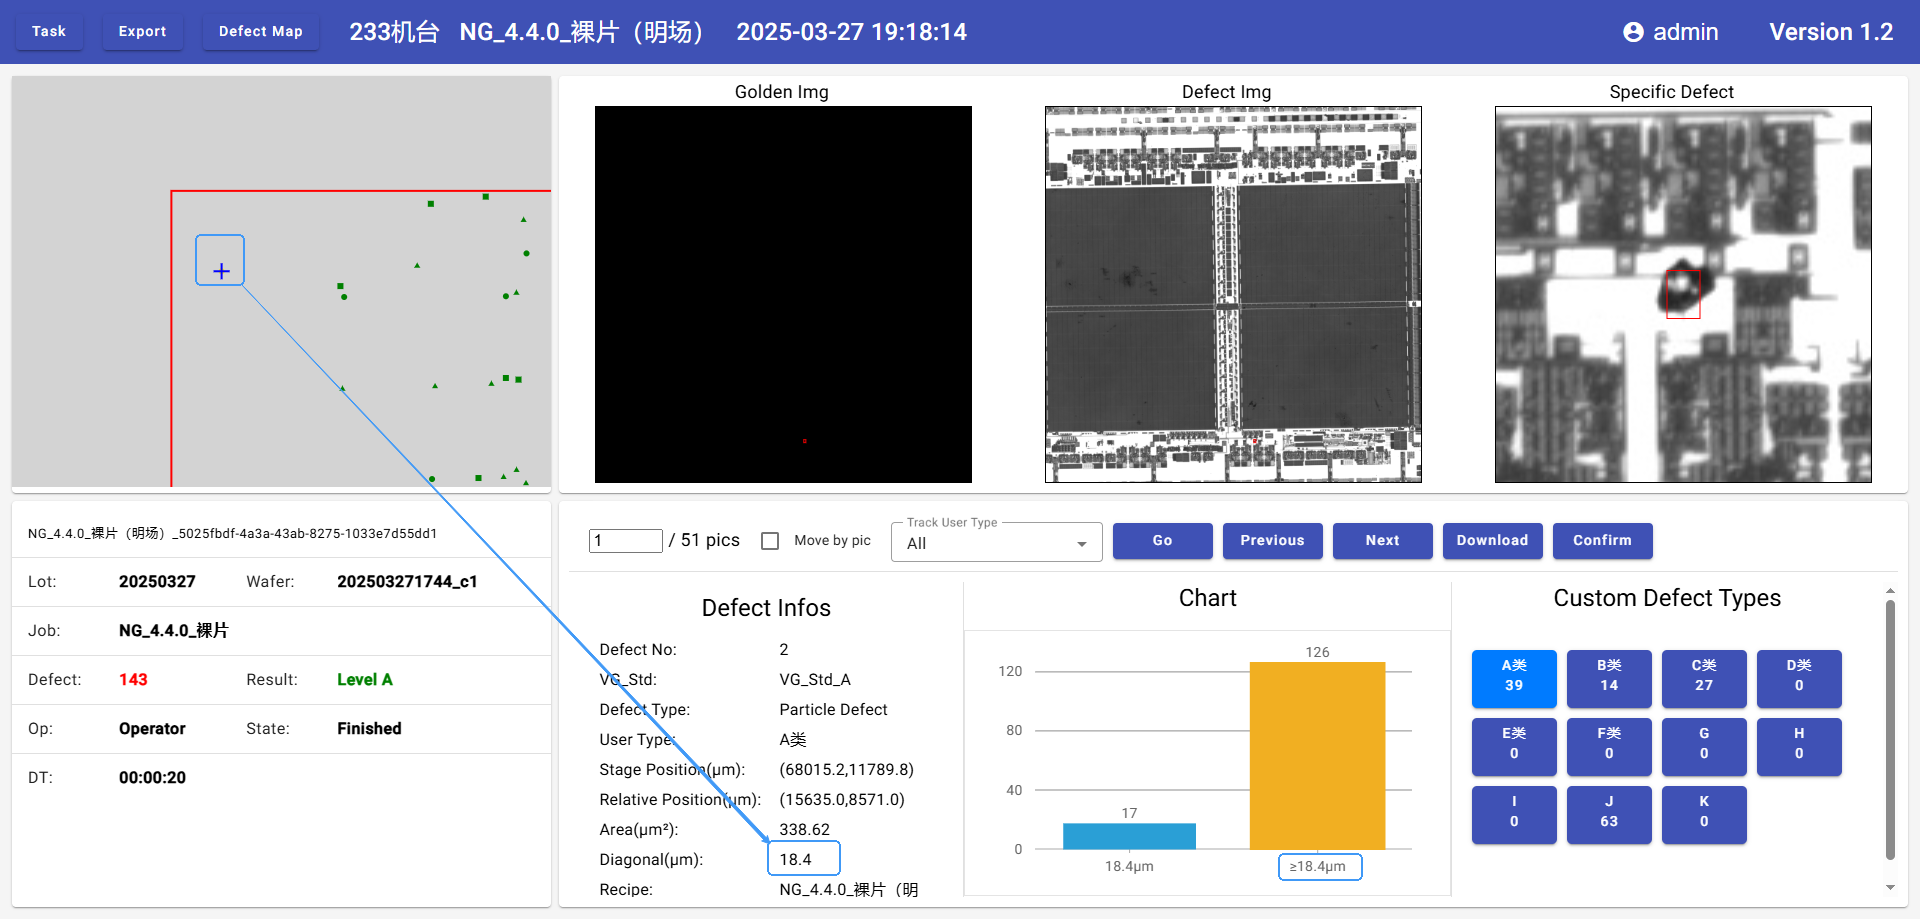Screen dimensions: 1920x919
Task: Click the blue 18.4μm chart bar
Action: pos(1129,836)
